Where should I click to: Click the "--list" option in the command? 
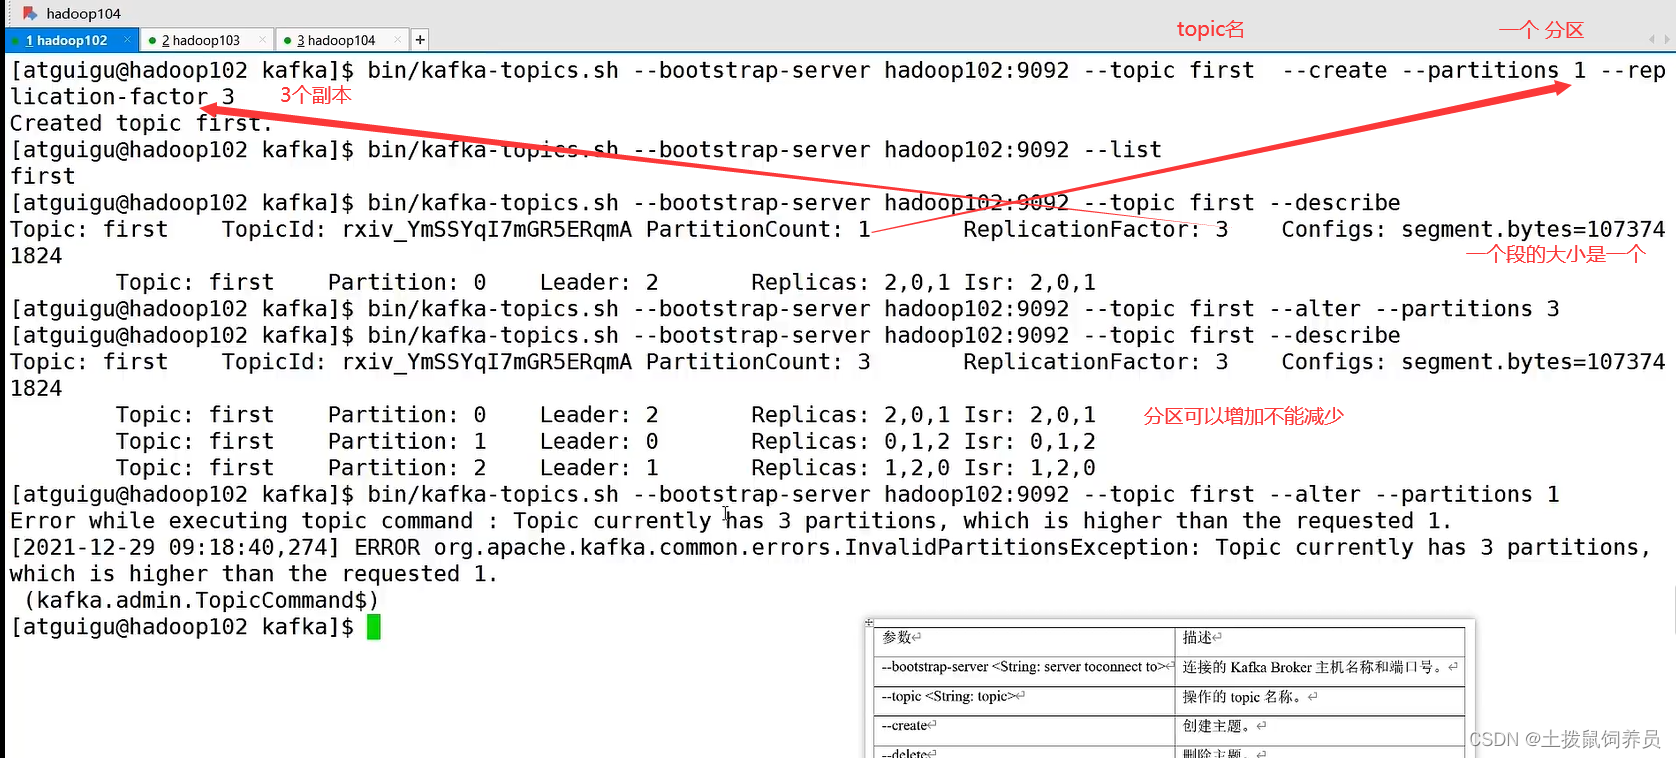(x=1122, y=150)
